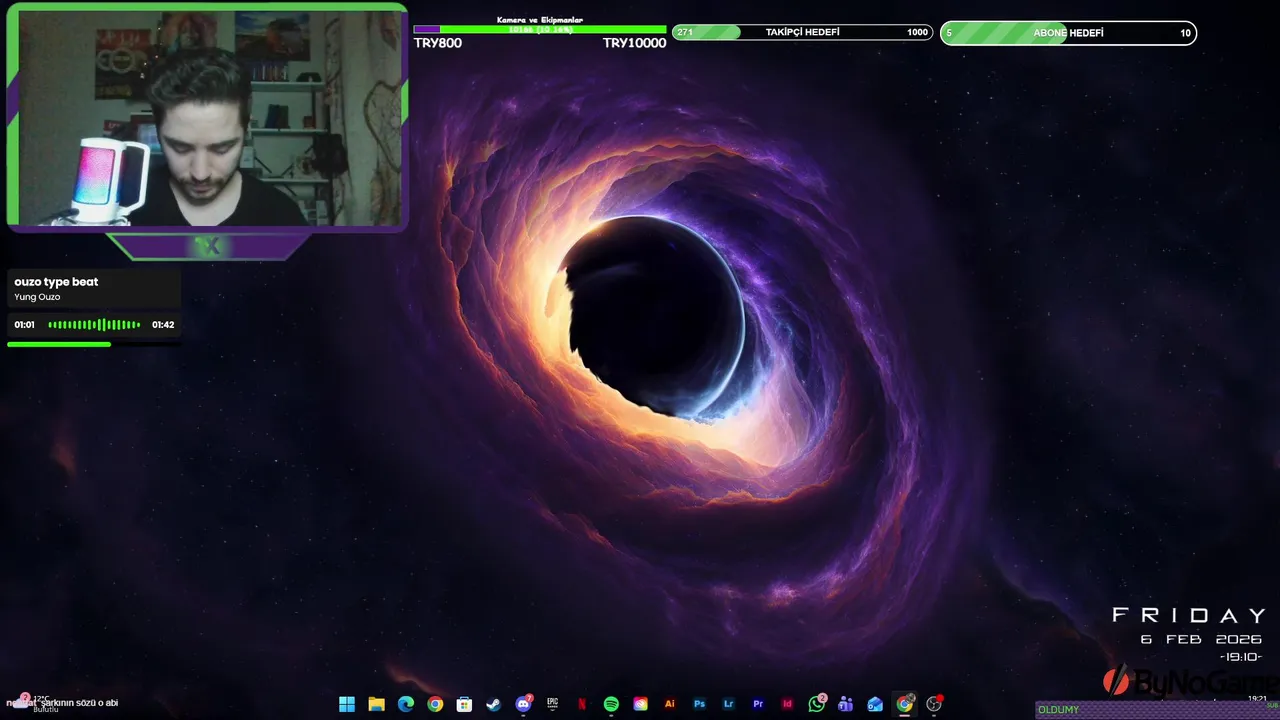Screen dimensions: 1280x720
Task: Switch to active Chrome profile window
Action: click(x=904, y=704)
